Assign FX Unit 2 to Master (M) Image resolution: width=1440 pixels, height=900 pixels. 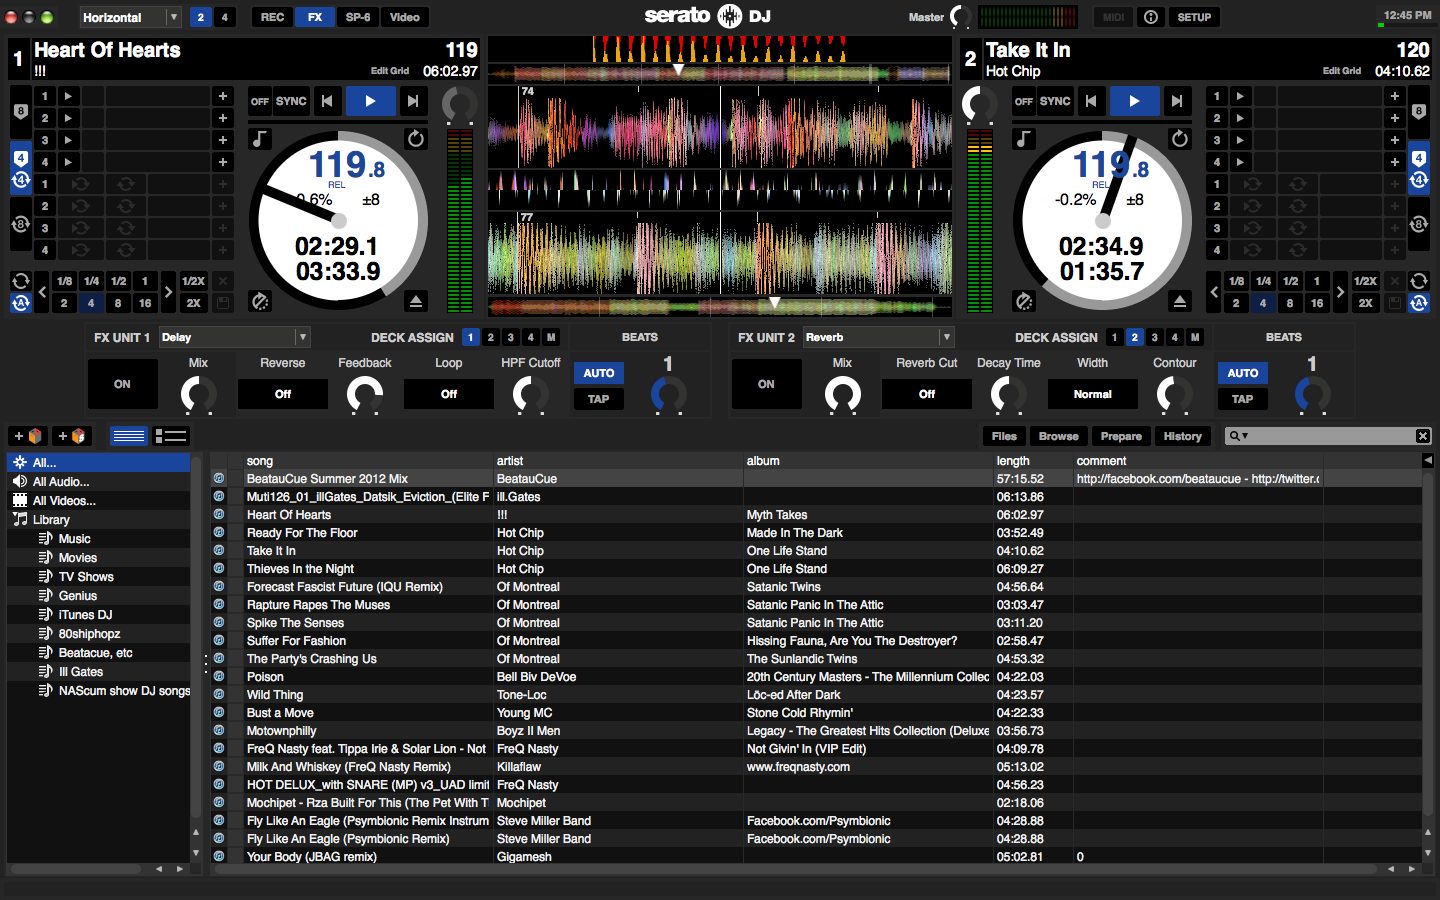point(1195,337)
